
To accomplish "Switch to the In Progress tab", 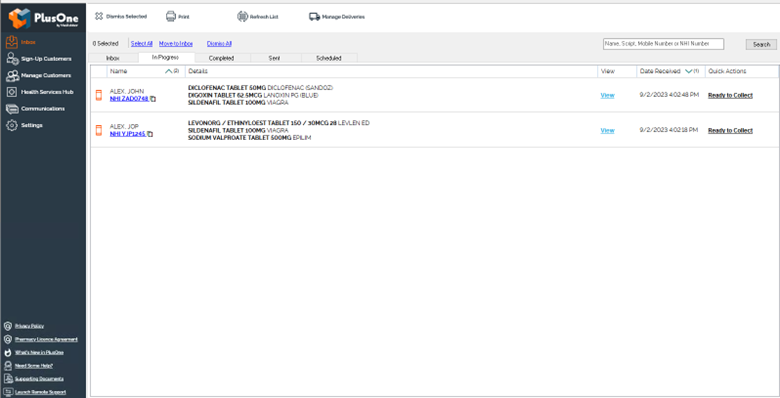I will (166, 58).
